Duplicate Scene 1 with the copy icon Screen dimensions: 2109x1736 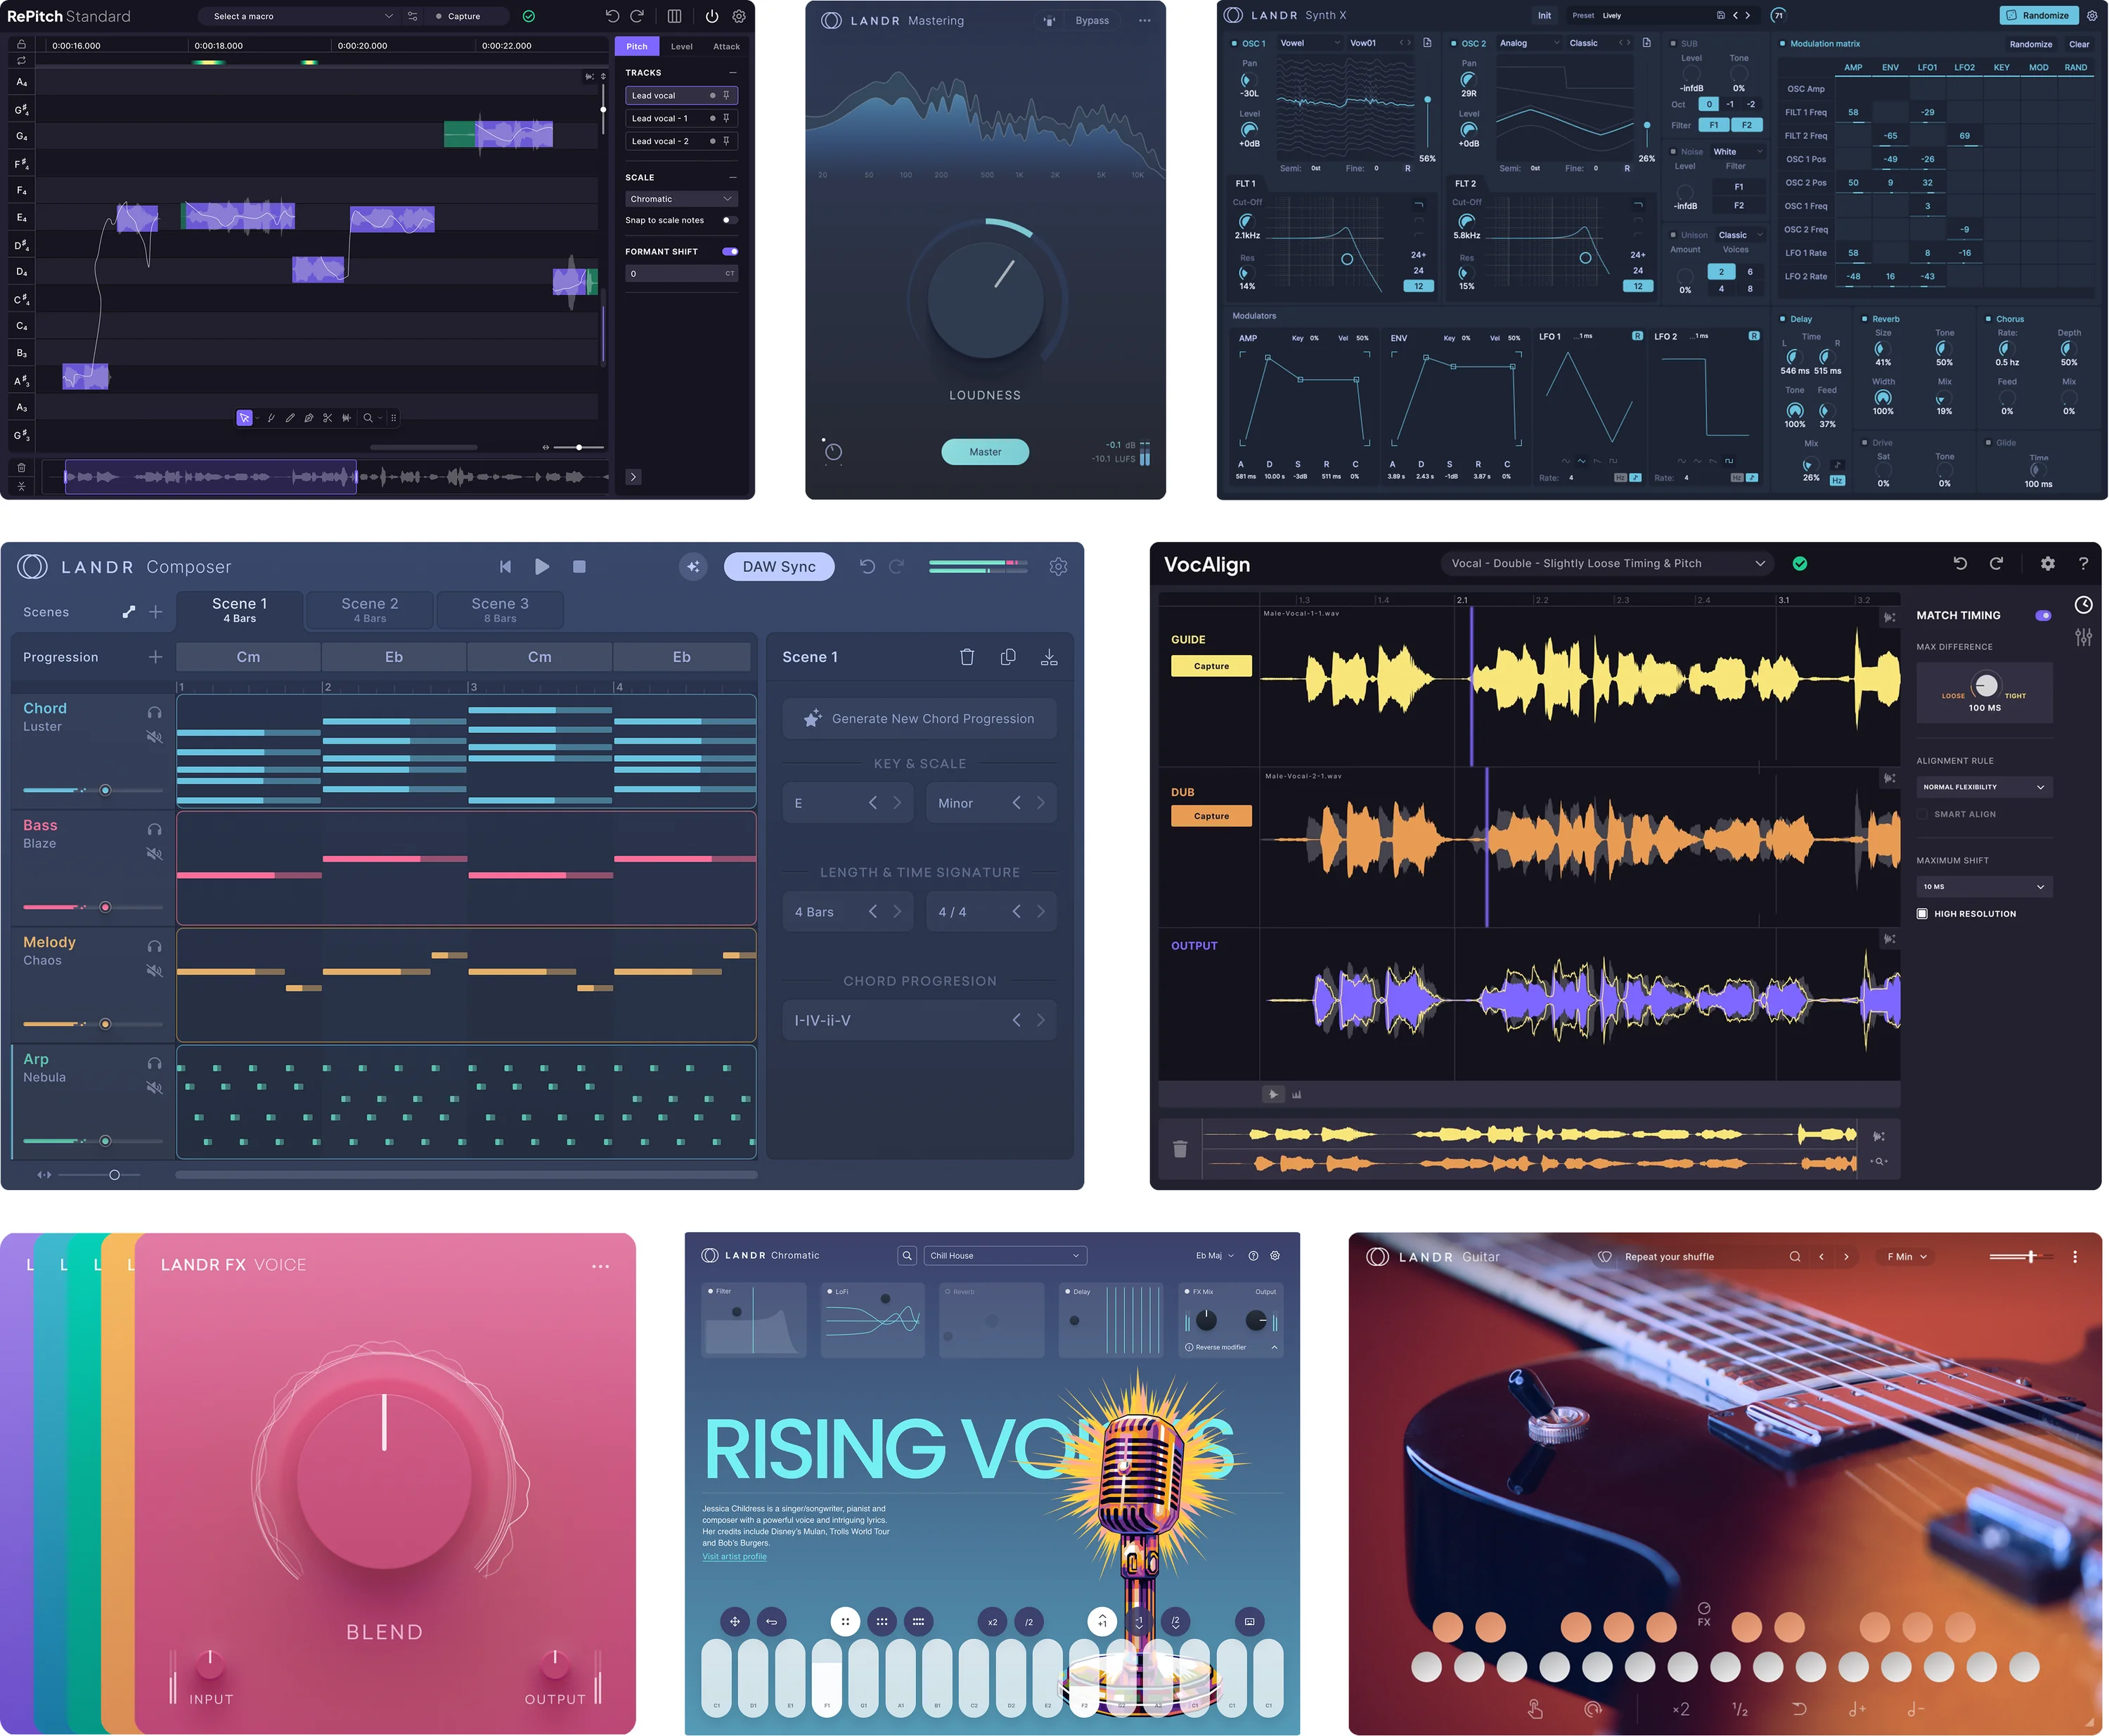pos(1008,657)
